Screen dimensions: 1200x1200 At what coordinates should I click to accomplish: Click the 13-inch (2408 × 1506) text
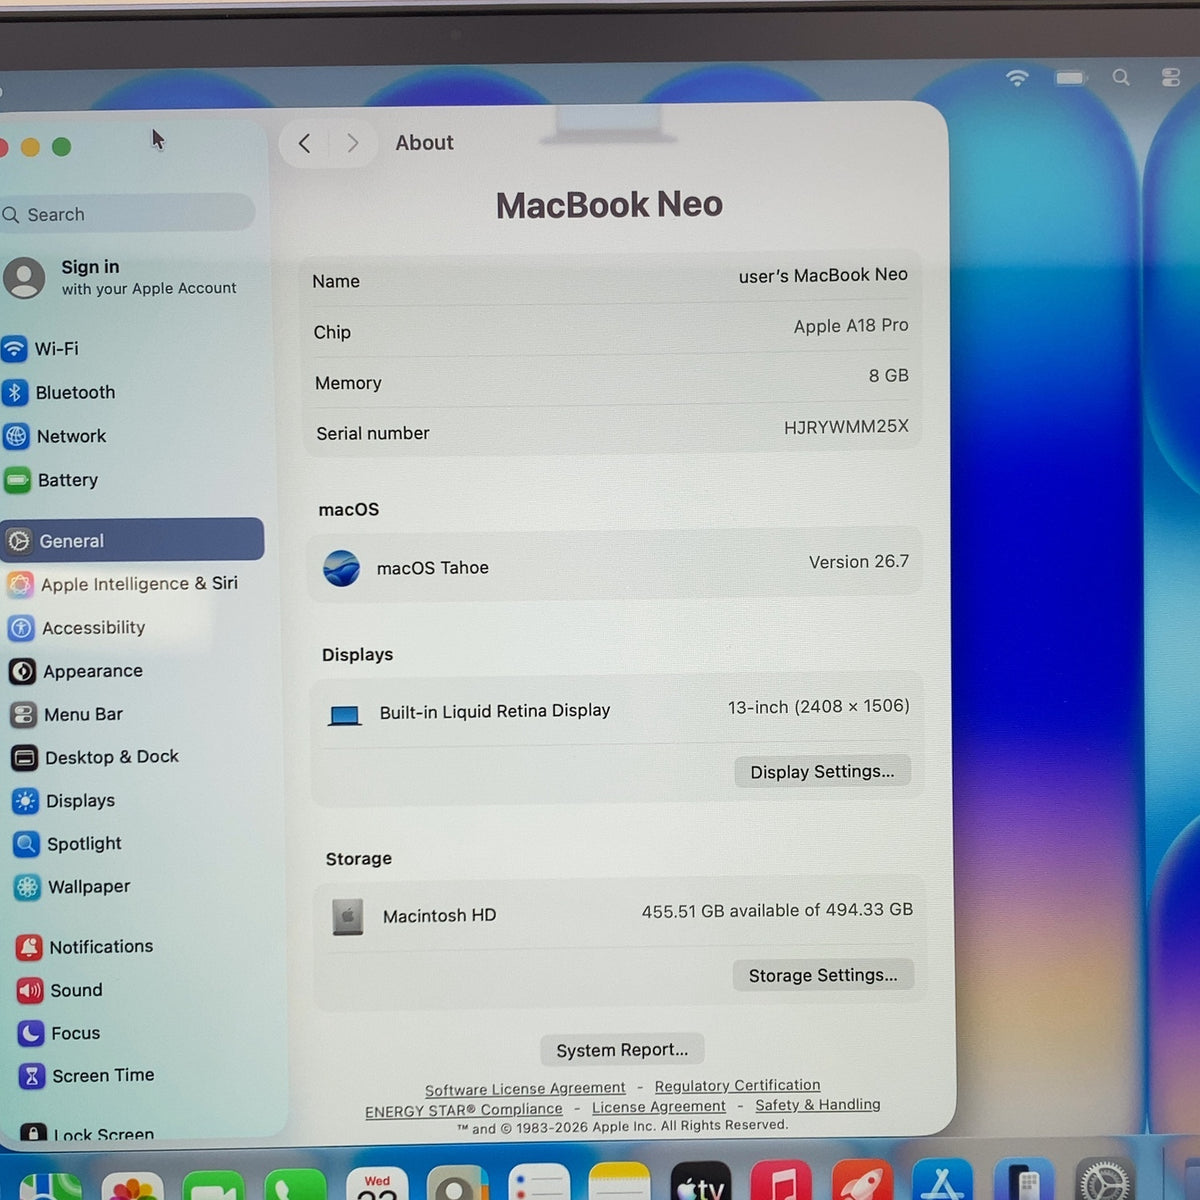coord(819,707)
